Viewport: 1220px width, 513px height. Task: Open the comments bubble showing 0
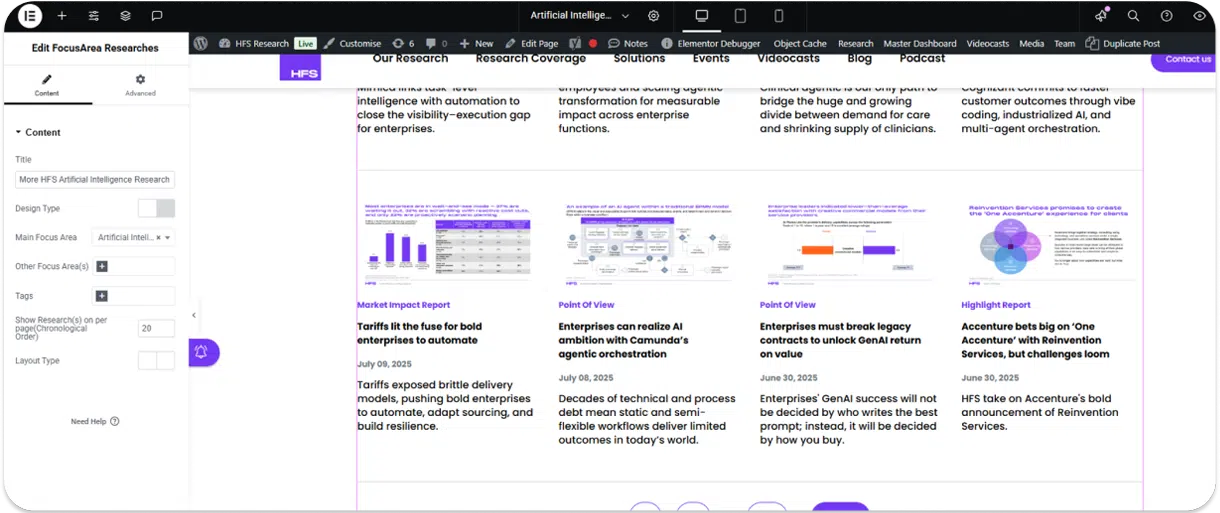(x=436, y=43)
